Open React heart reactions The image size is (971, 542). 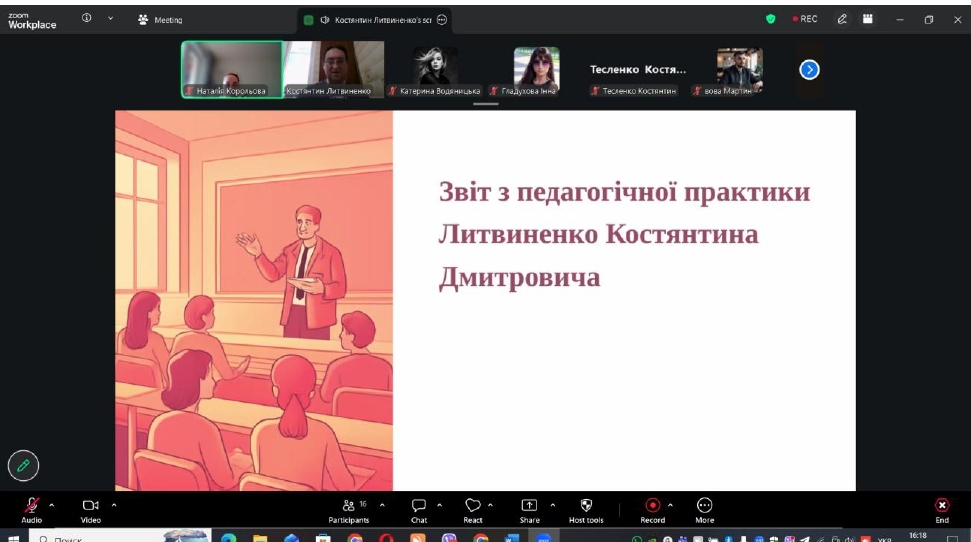(472, 511)
